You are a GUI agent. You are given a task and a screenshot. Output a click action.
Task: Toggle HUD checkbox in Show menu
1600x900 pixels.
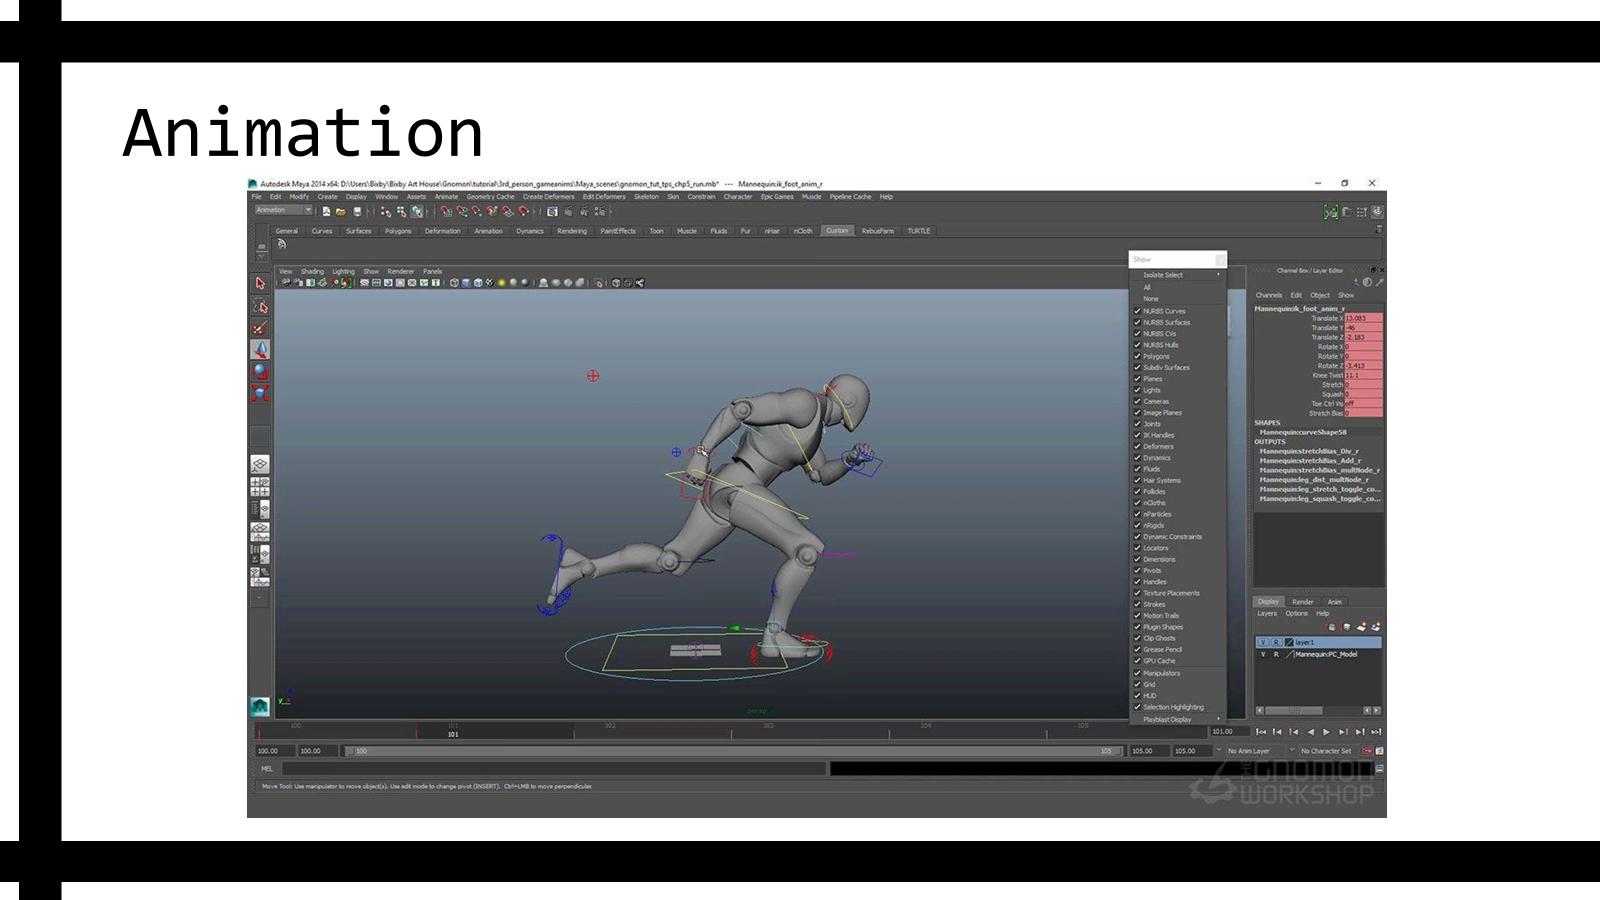(1137, 696)
